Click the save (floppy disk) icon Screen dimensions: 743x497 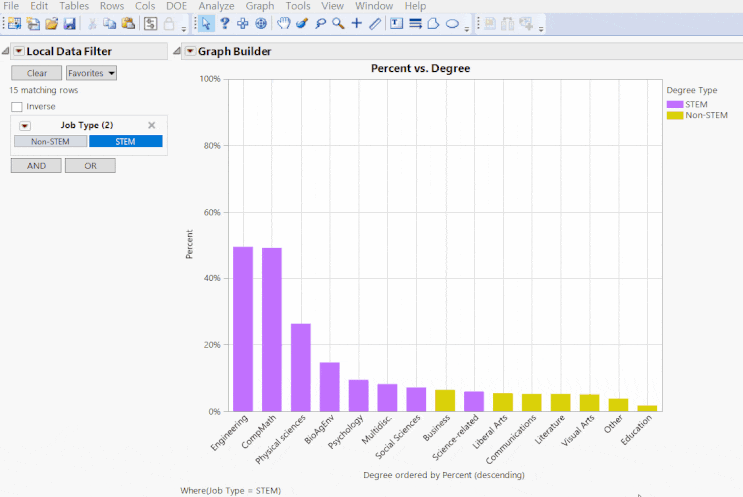tap(69, 23)
